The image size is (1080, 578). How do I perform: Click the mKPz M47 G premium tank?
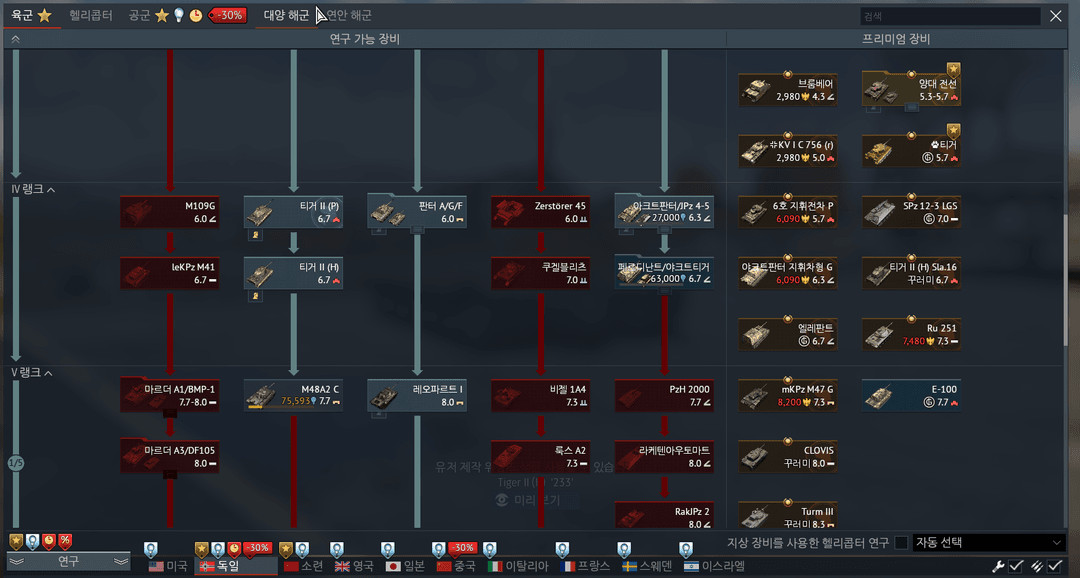pyautogui.click(x=787, y=395)
